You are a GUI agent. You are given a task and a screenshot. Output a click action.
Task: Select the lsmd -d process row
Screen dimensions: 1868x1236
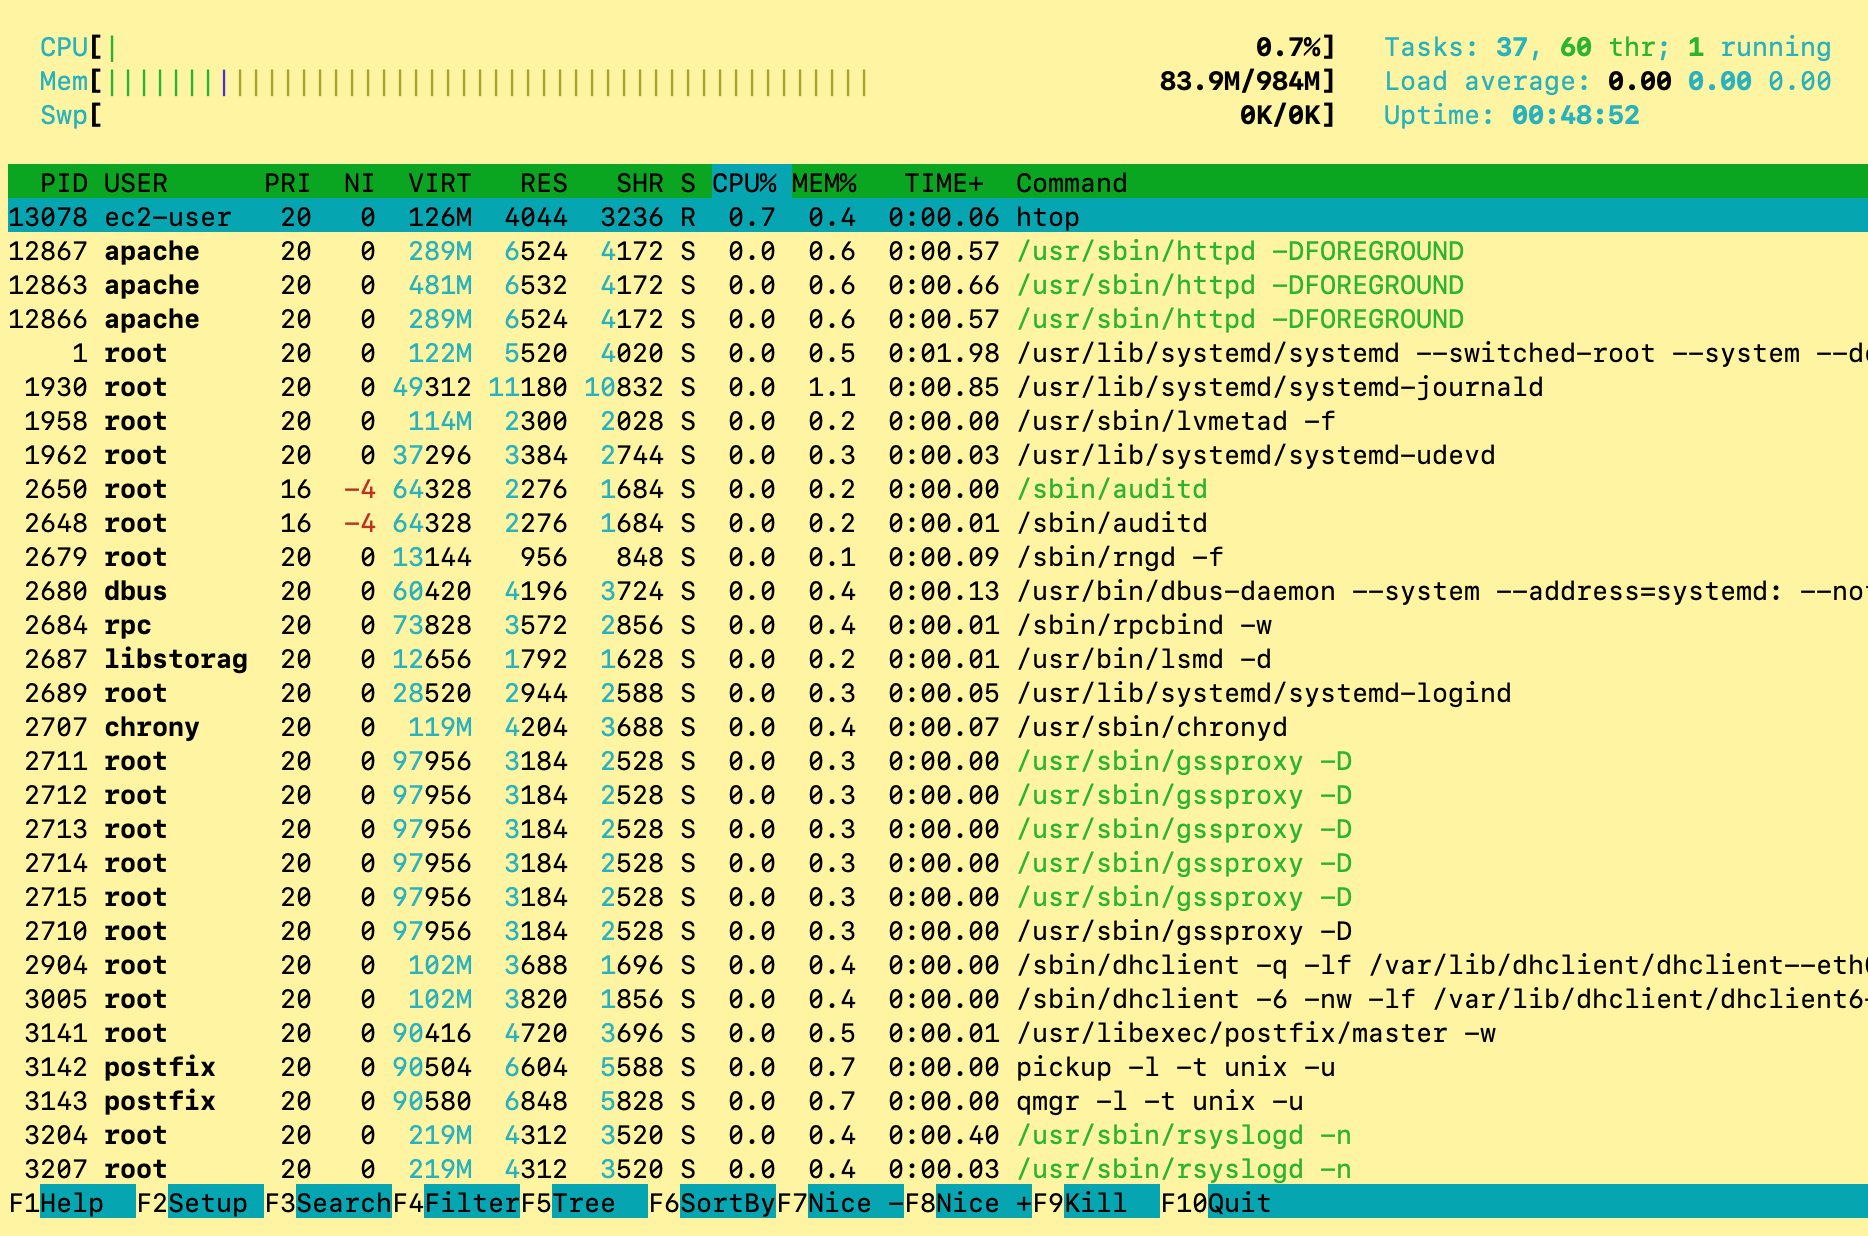(938, 659)
